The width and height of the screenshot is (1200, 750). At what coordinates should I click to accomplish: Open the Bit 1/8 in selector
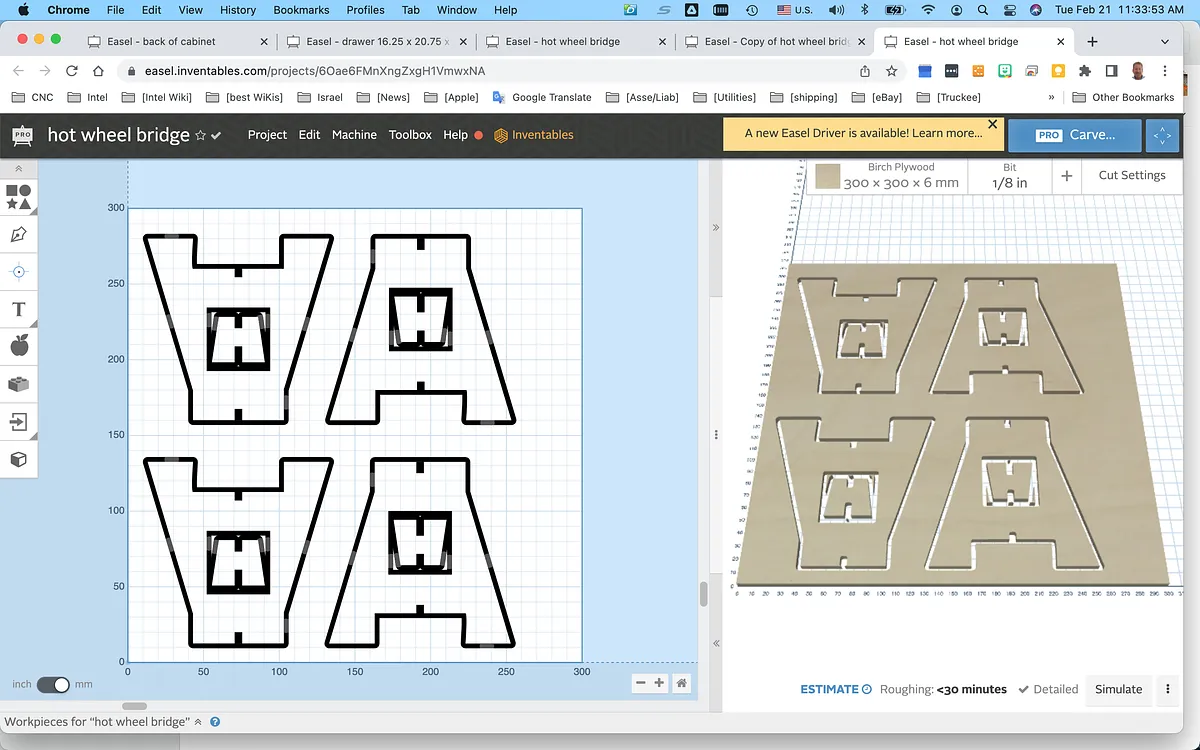click(1009, 176)
